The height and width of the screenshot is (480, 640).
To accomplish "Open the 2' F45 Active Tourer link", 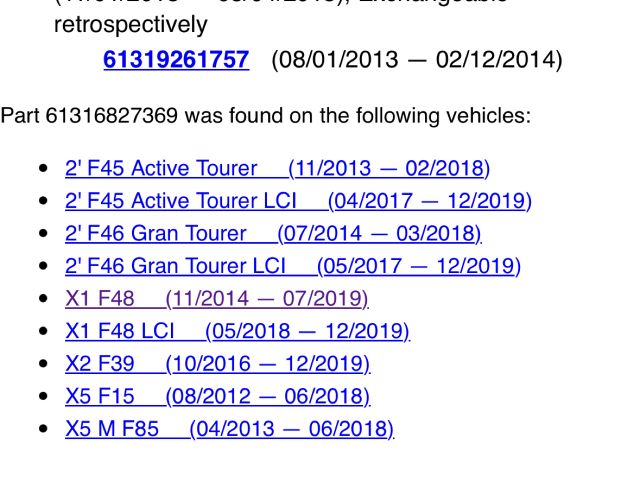I will pos(160,168).
